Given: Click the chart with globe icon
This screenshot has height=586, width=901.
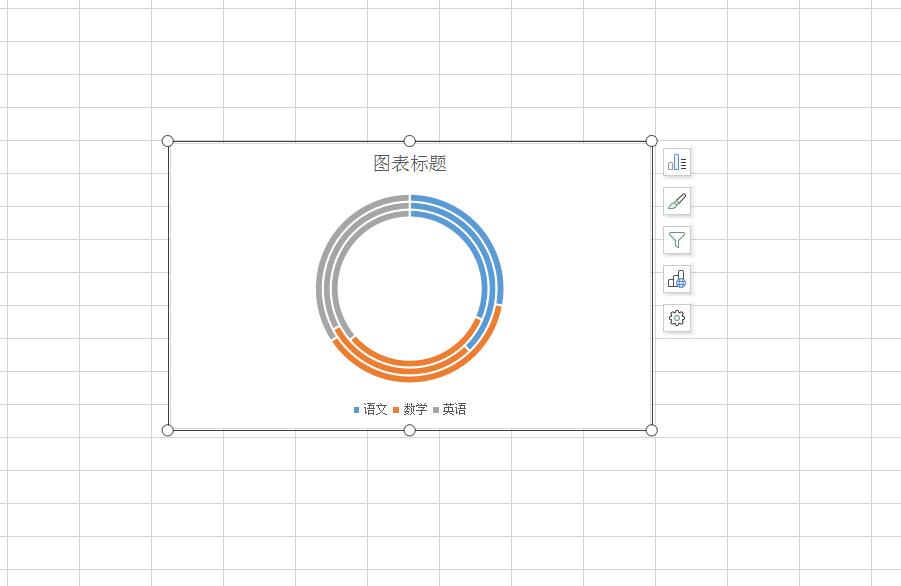Looking at the screenshot, I should click(677, 280).
